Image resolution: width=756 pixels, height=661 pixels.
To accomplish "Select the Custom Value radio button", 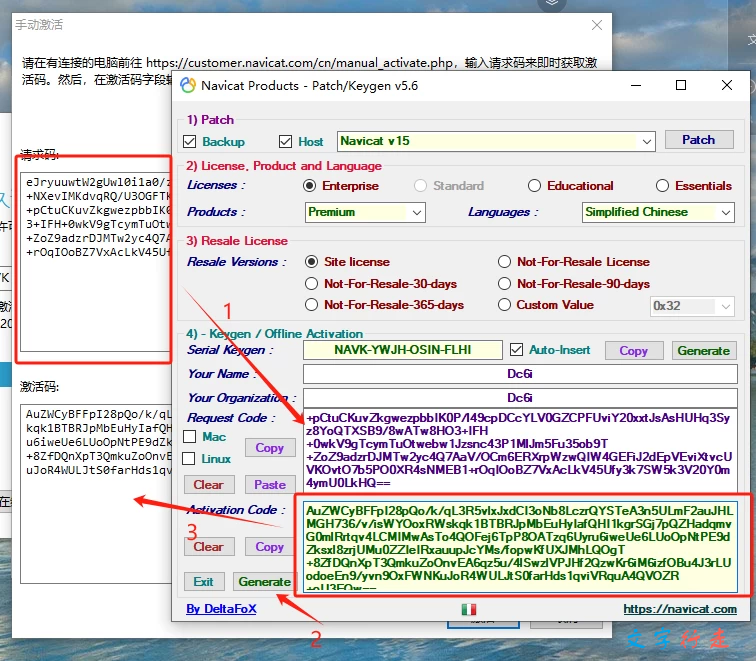I will (x=504, y=305).
